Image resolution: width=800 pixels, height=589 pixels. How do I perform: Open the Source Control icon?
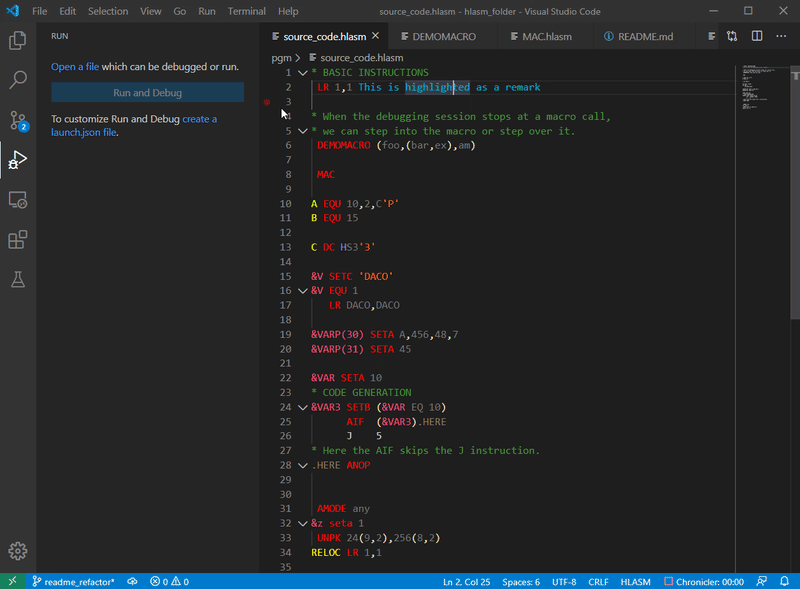coord(16,118)
